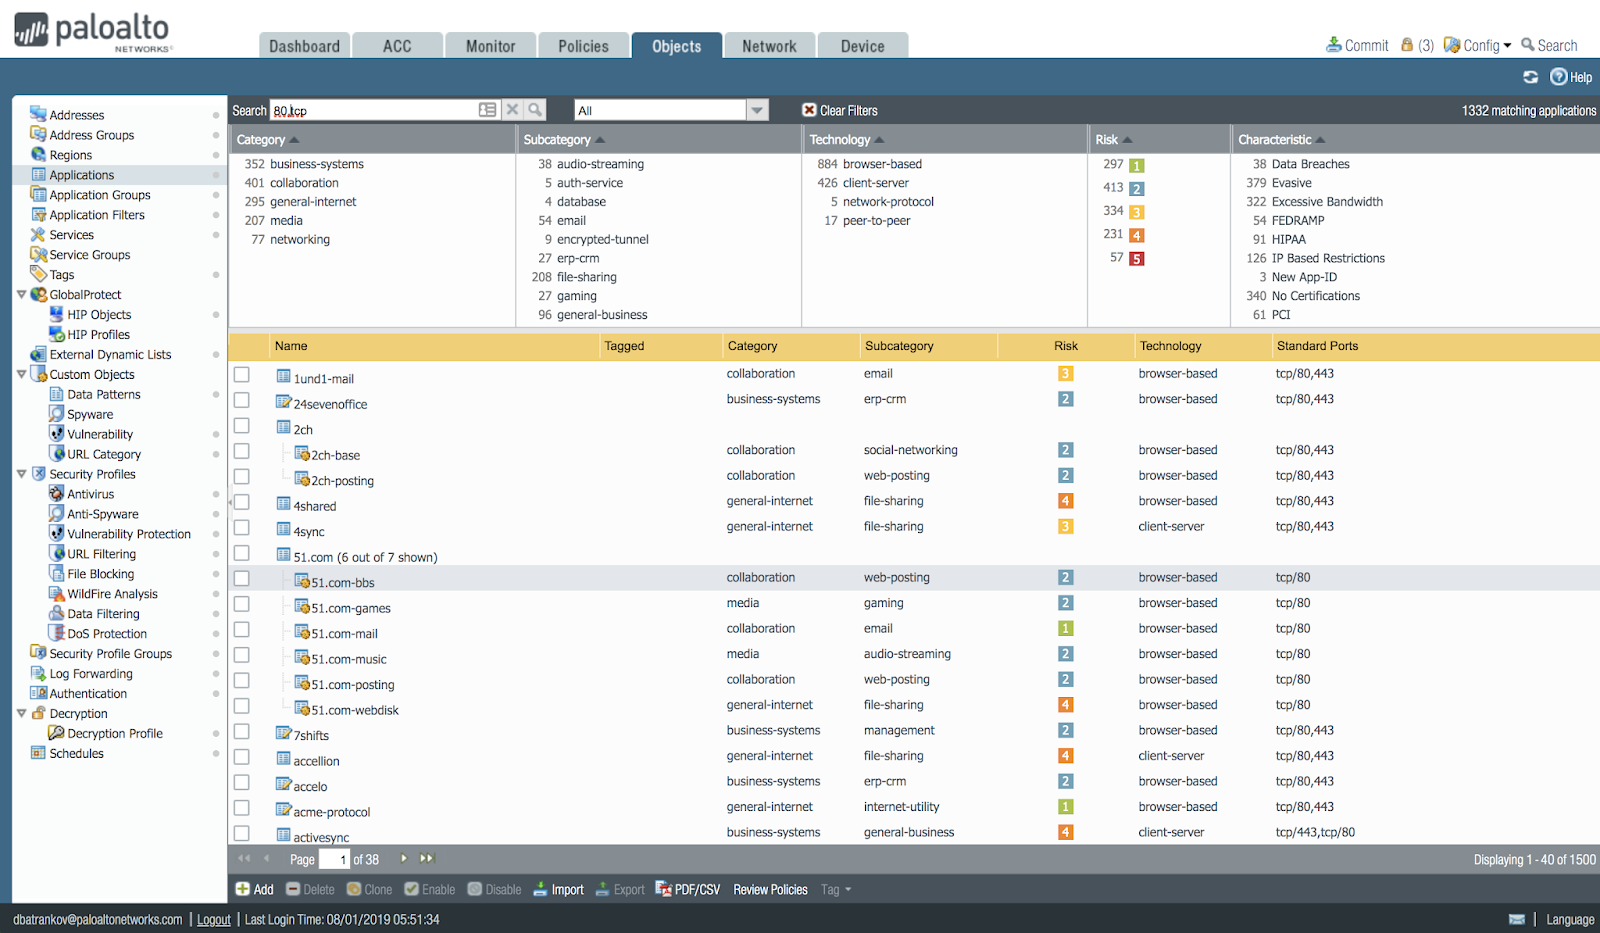
Task: Open the All filter dropdown
Action: [757, 110]
